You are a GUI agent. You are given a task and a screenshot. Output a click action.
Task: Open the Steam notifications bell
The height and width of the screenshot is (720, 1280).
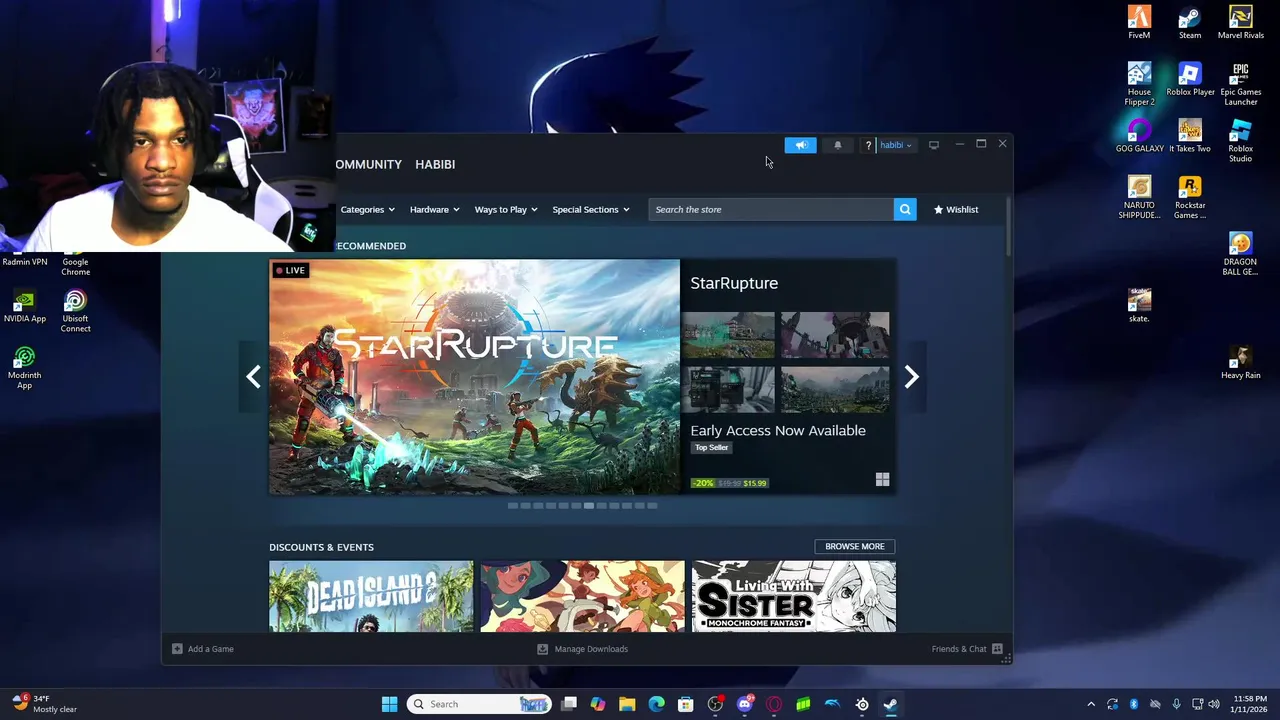click(x=838, y=145)
